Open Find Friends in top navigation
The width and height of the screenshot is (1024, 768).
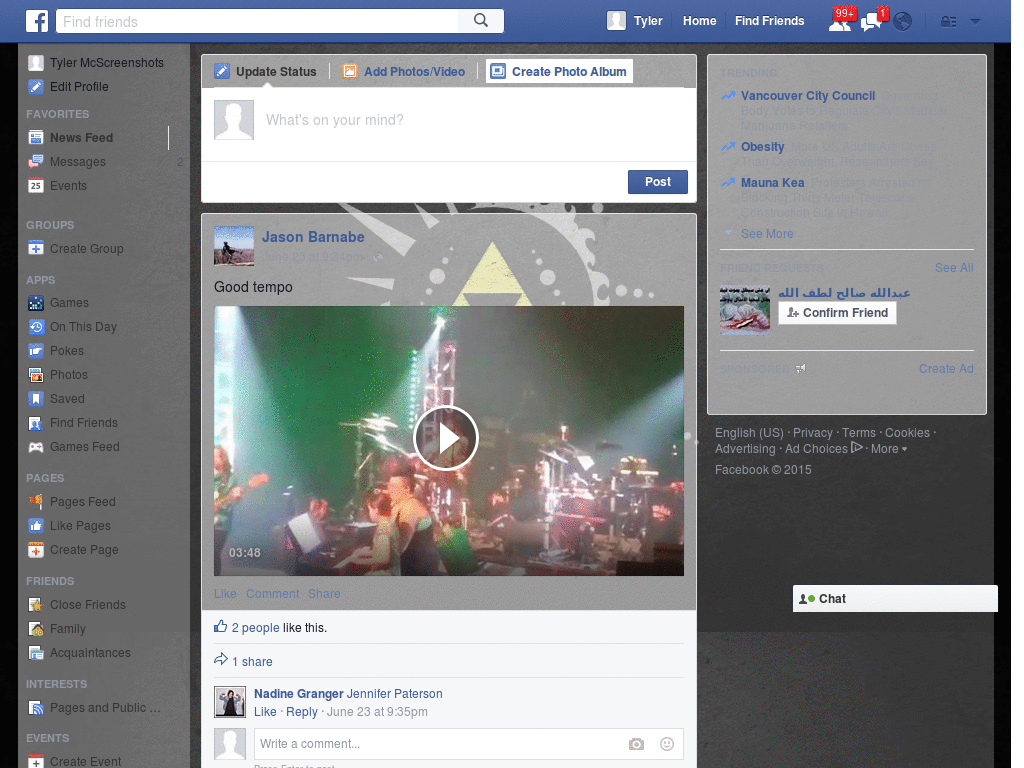(x=769, y=21)
